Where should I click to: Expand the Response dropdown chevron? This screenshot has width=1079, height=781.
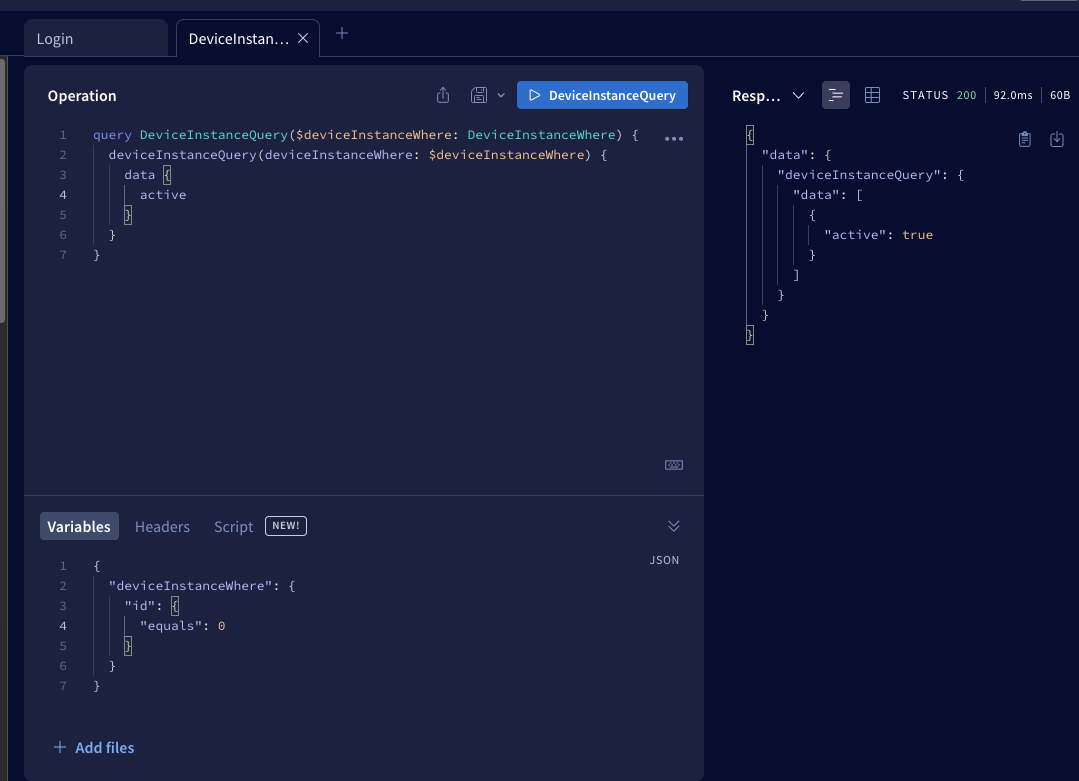click(x=798, y=95)
